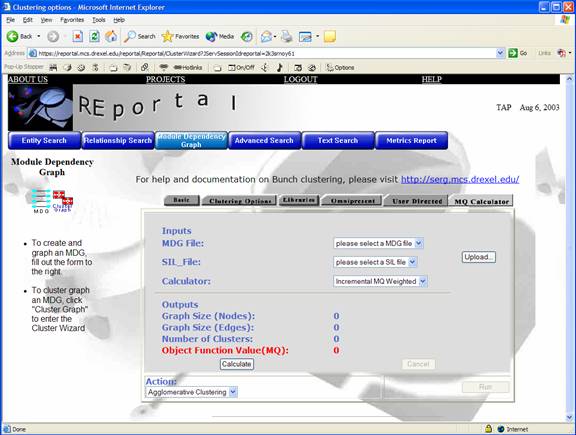Click the Calculate button

coord(237,364)
